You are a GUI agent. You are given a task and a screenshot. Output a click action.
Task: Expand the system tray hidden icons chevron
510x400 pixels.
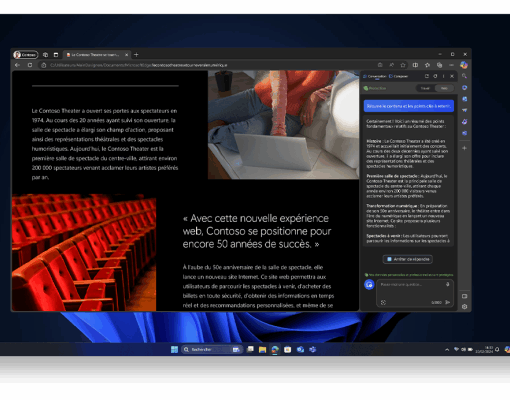[447, 350]
